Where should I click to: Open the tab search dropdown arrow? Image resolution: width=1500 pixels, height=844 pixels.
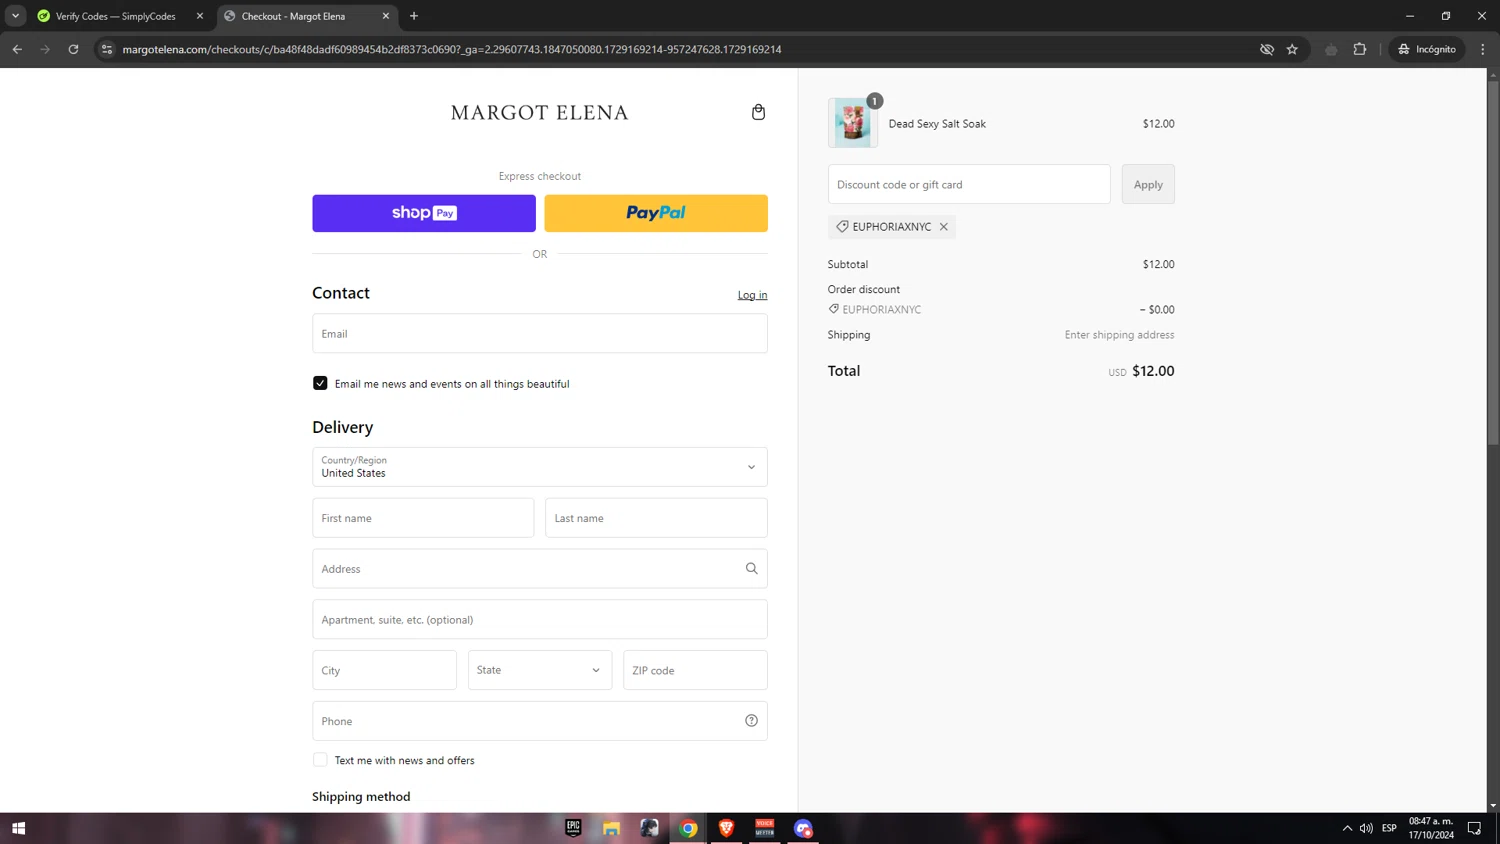click(15, 16)
